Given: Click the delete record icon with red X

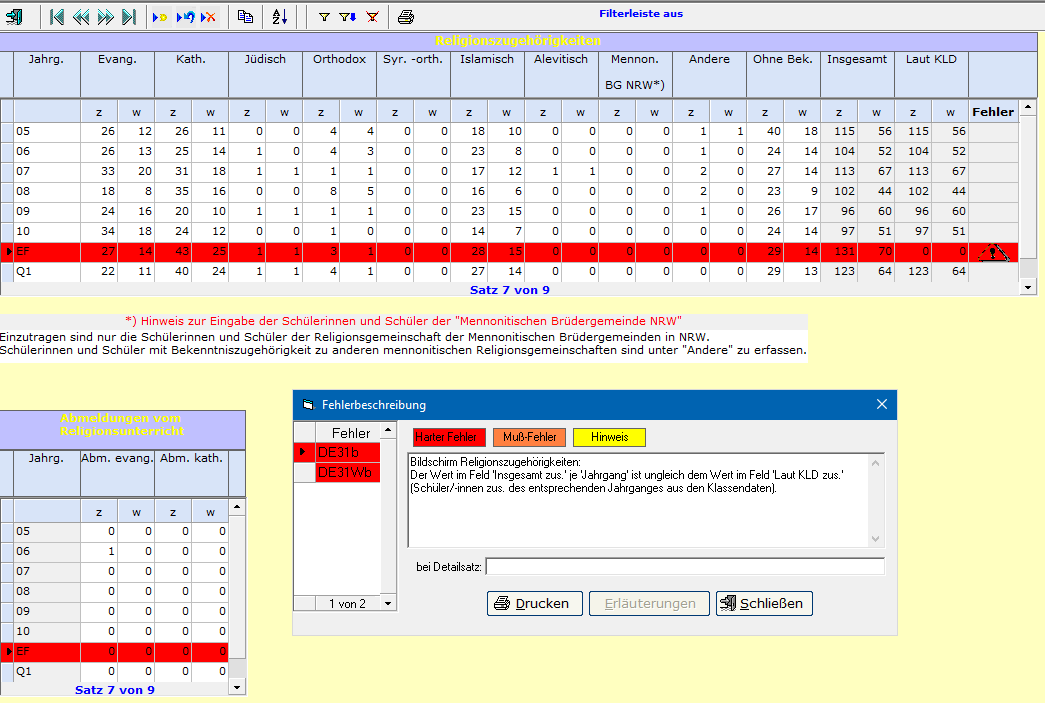Looking at the screenshot, I should 208,17.
